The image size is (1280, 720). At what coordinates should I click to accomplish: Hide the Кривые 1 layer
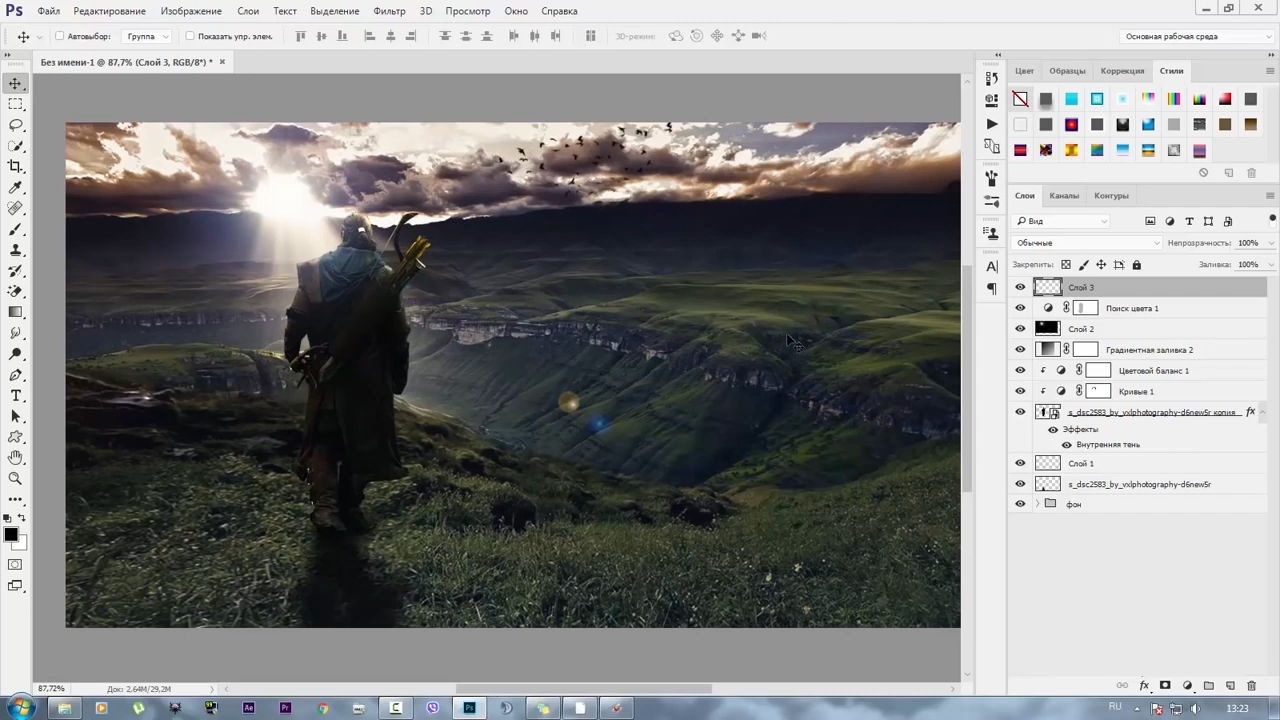[x=1020, y=391]
